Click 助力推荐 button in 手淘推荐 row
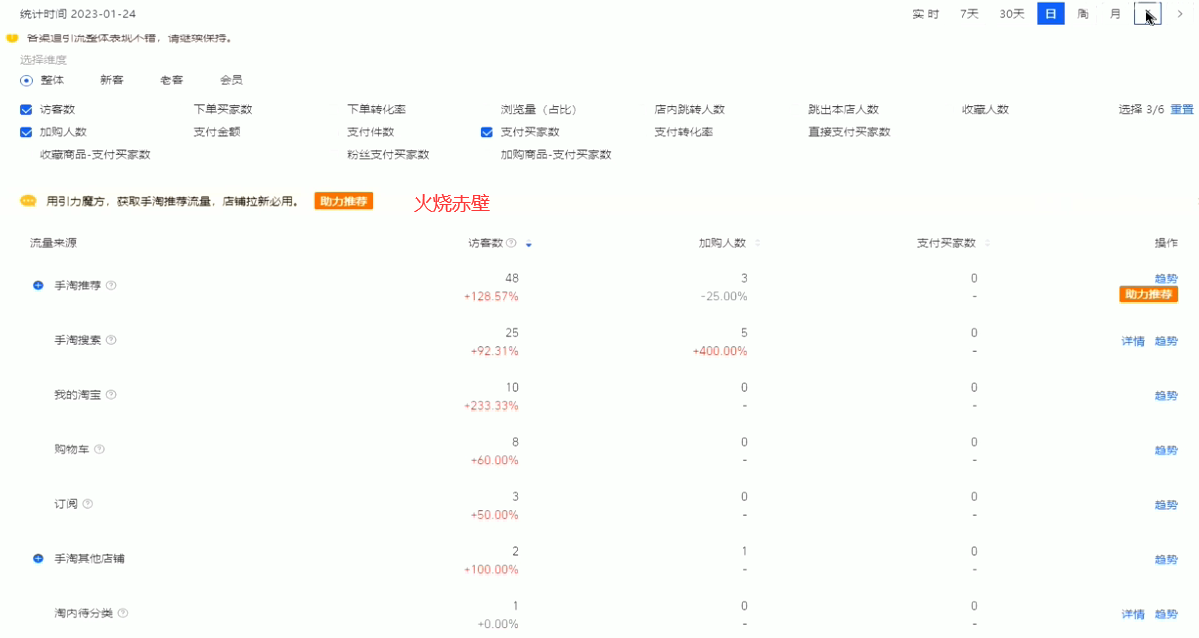 [1149, 295]
